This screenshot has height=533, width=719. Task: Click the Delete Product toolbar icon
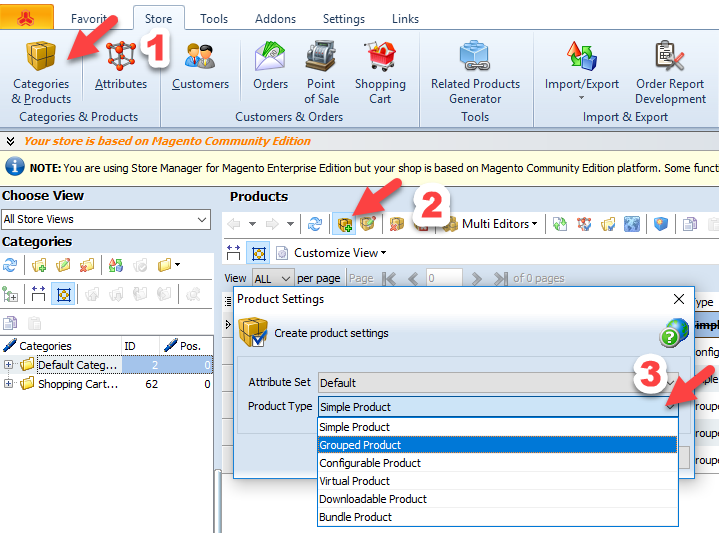coord(397,224)
